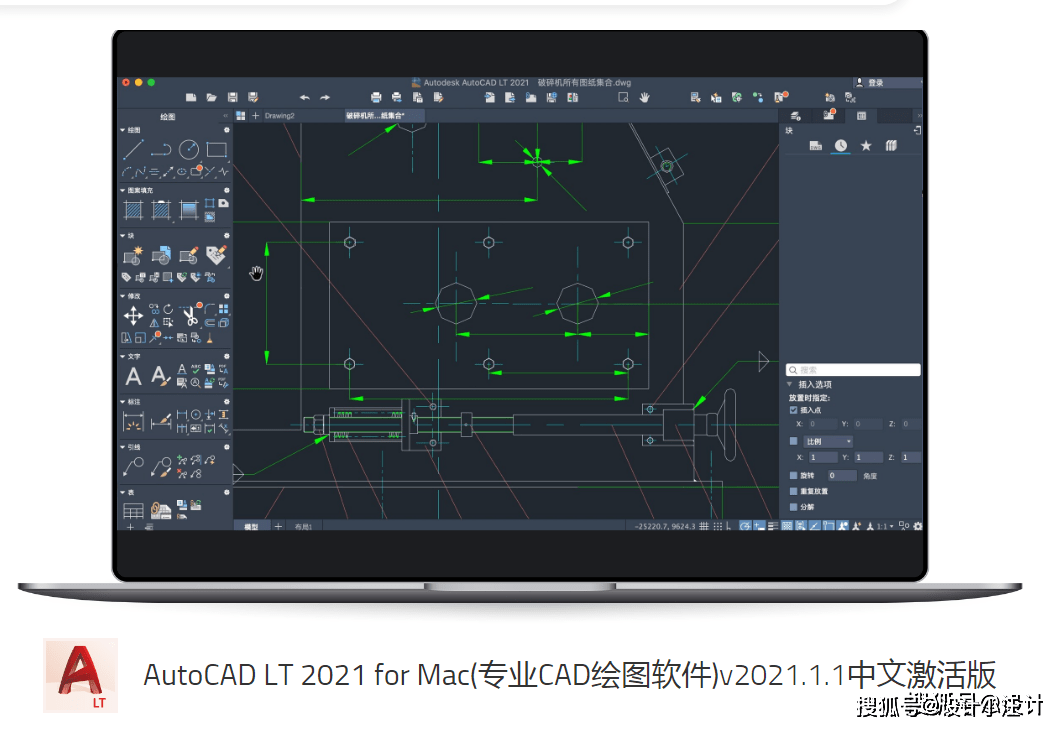The image size is (1043, 729).
Task: Toggle ortho mode in status bar
Action: (x=729, y=526)
